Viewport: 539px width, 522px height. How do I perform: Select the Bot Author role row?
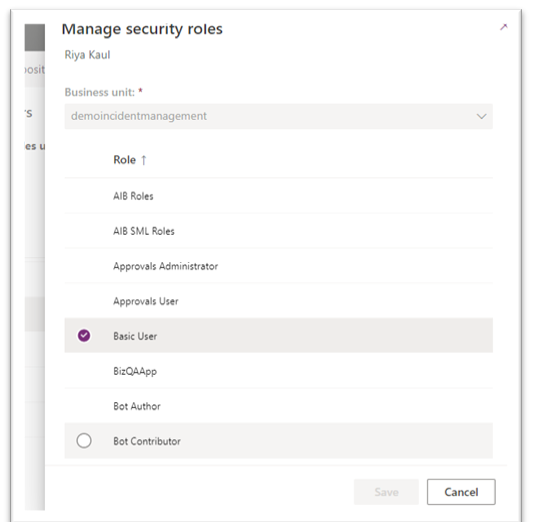tap(278, 406)
